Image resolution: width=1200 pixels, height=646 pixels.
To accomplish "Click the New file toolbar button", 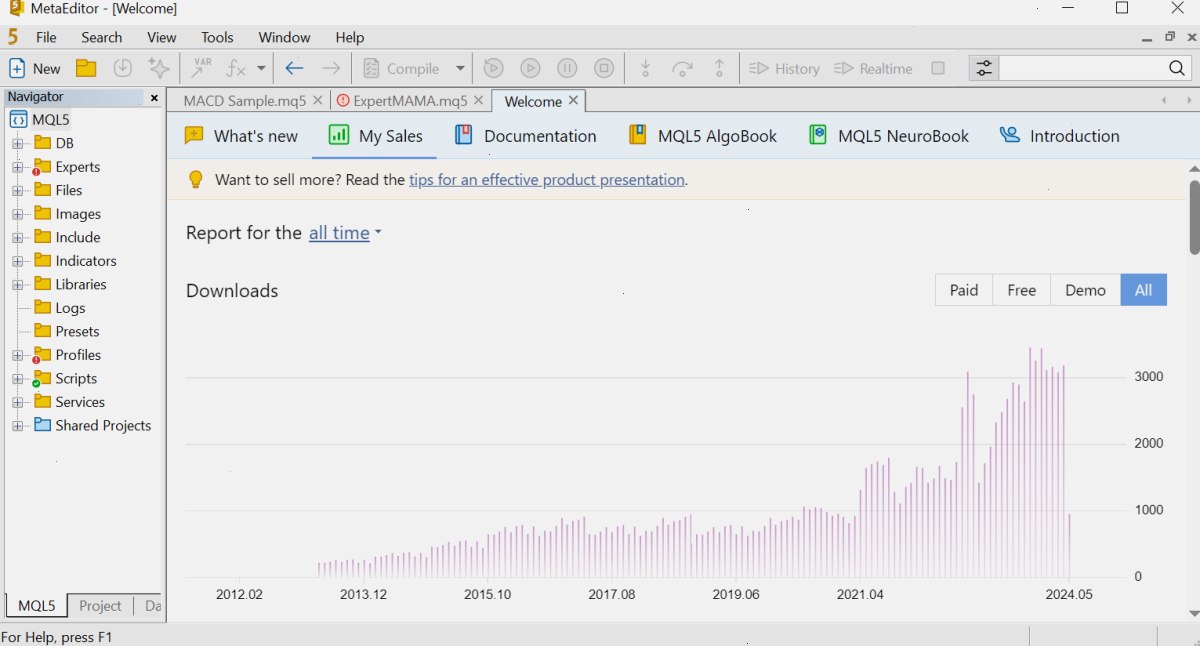I will pyautogui.click(x=35, y=68).
